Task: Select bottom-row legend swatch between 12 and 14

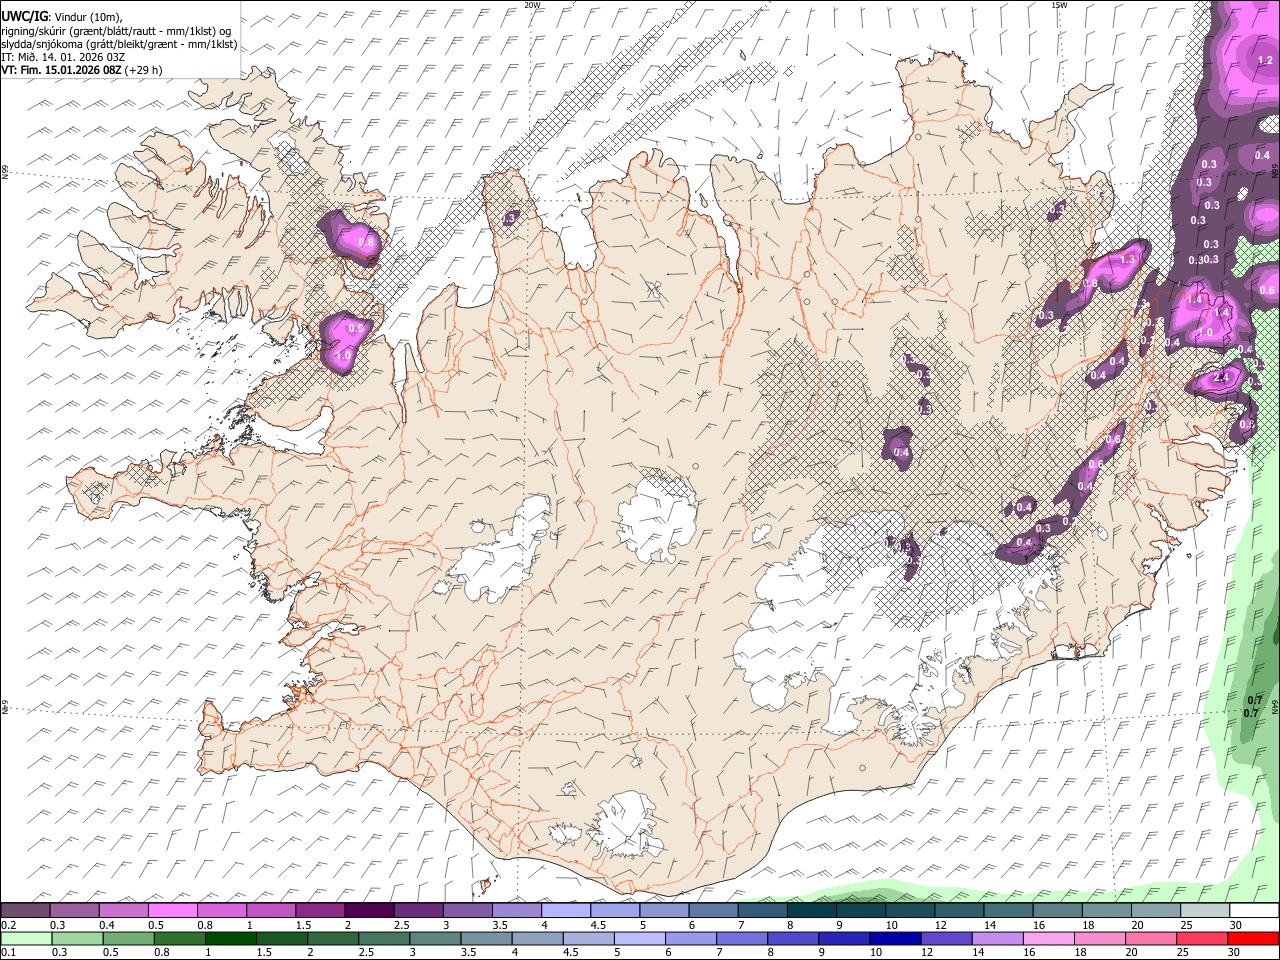Action: 945,938
